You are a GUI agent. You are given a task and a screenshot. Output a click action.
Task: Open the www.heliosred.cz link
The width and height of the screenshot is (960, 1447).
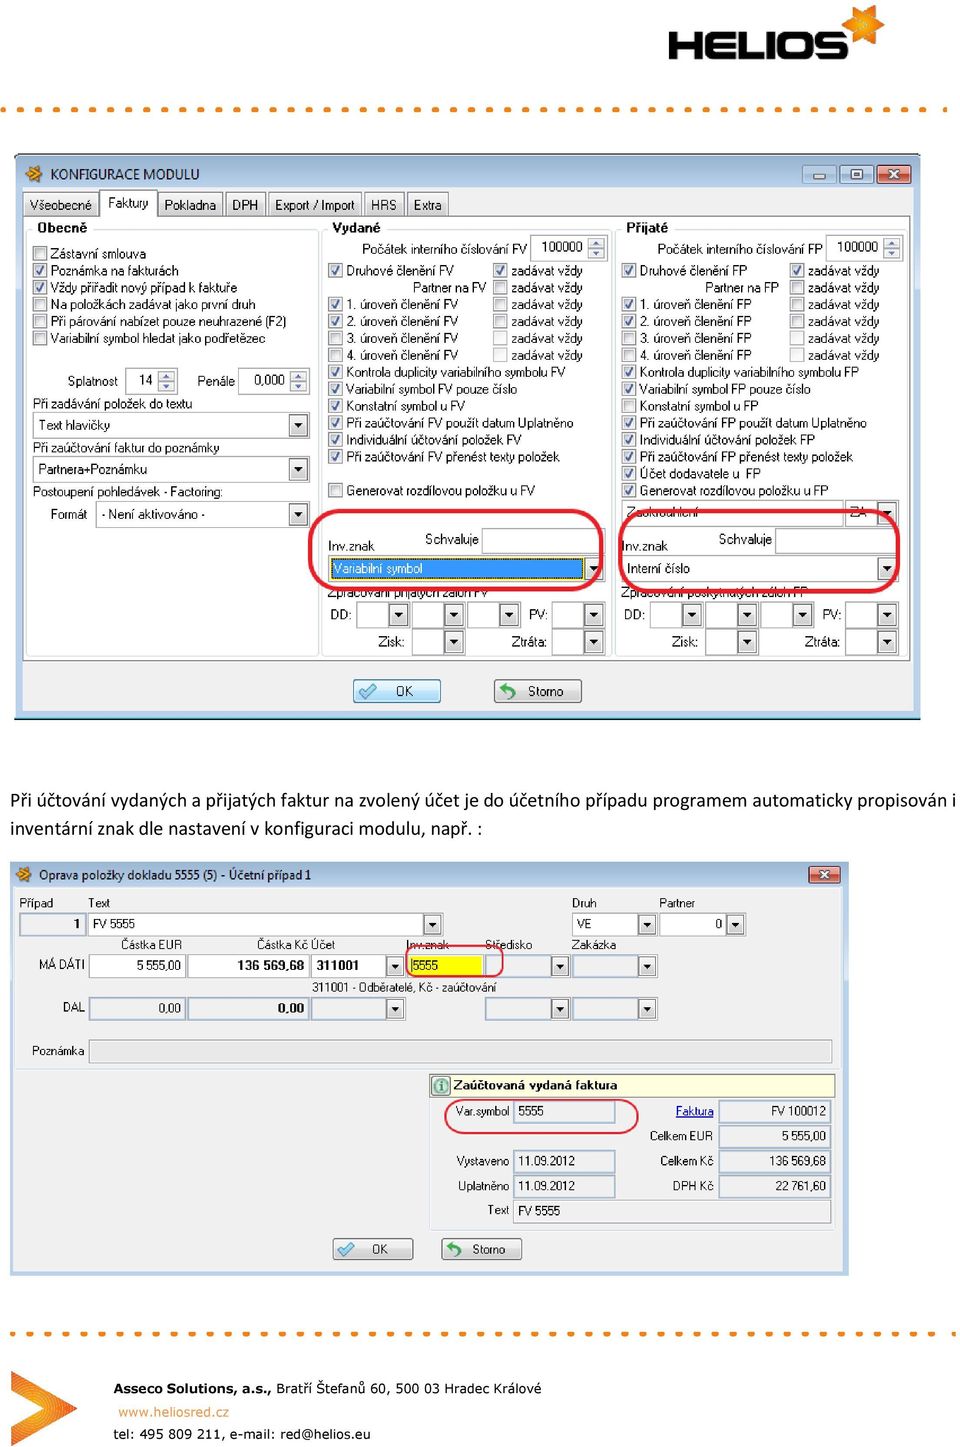tap(174, 1412)
